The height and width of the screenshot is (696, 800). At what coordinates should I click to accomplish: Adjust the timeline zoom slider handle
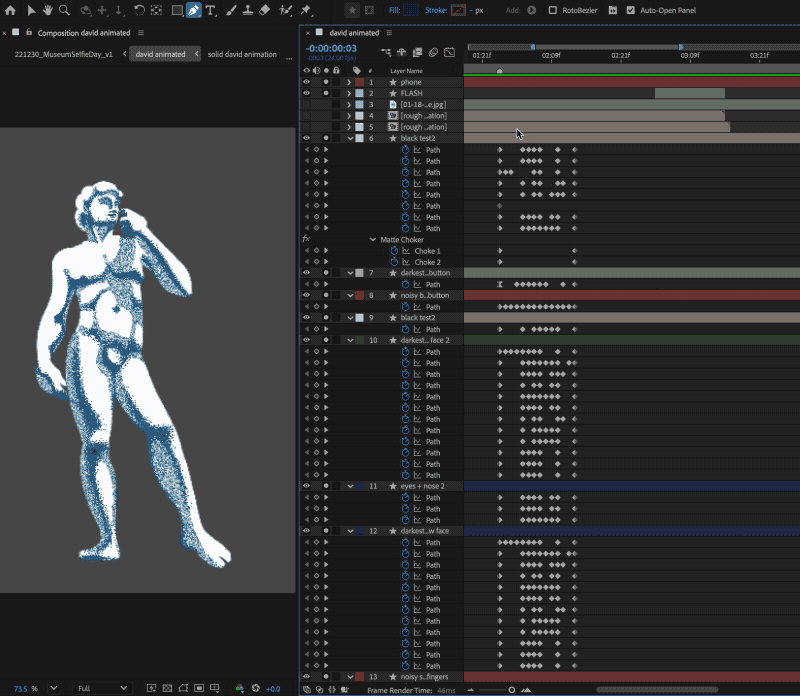(512, 690)
